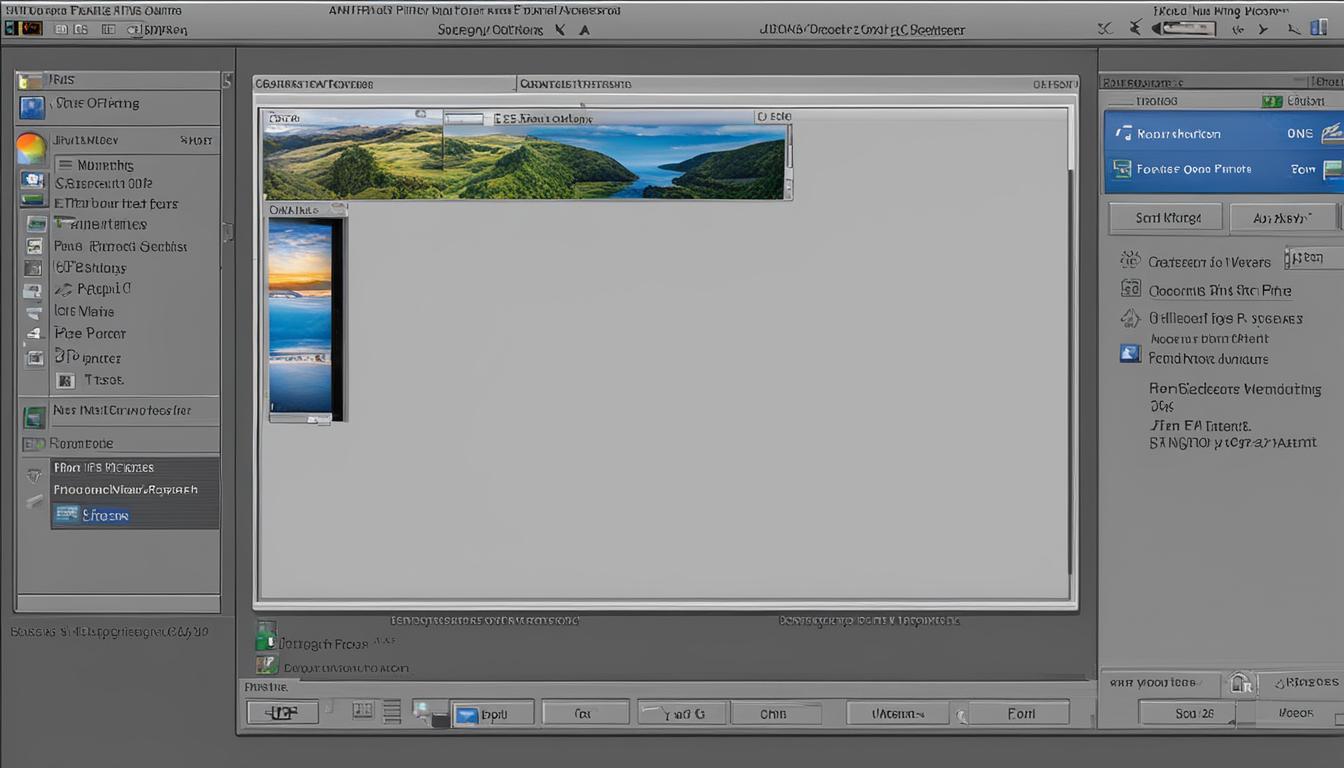Click the "Sou 26" button
1344x768 pixels.
tap(1188, 713)
